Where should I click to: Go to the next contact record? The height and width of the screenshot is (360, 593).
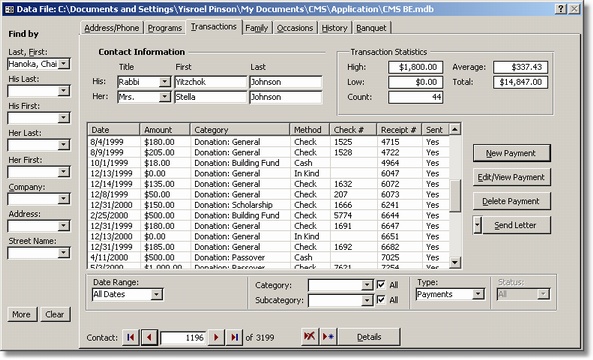coord(216,337)
